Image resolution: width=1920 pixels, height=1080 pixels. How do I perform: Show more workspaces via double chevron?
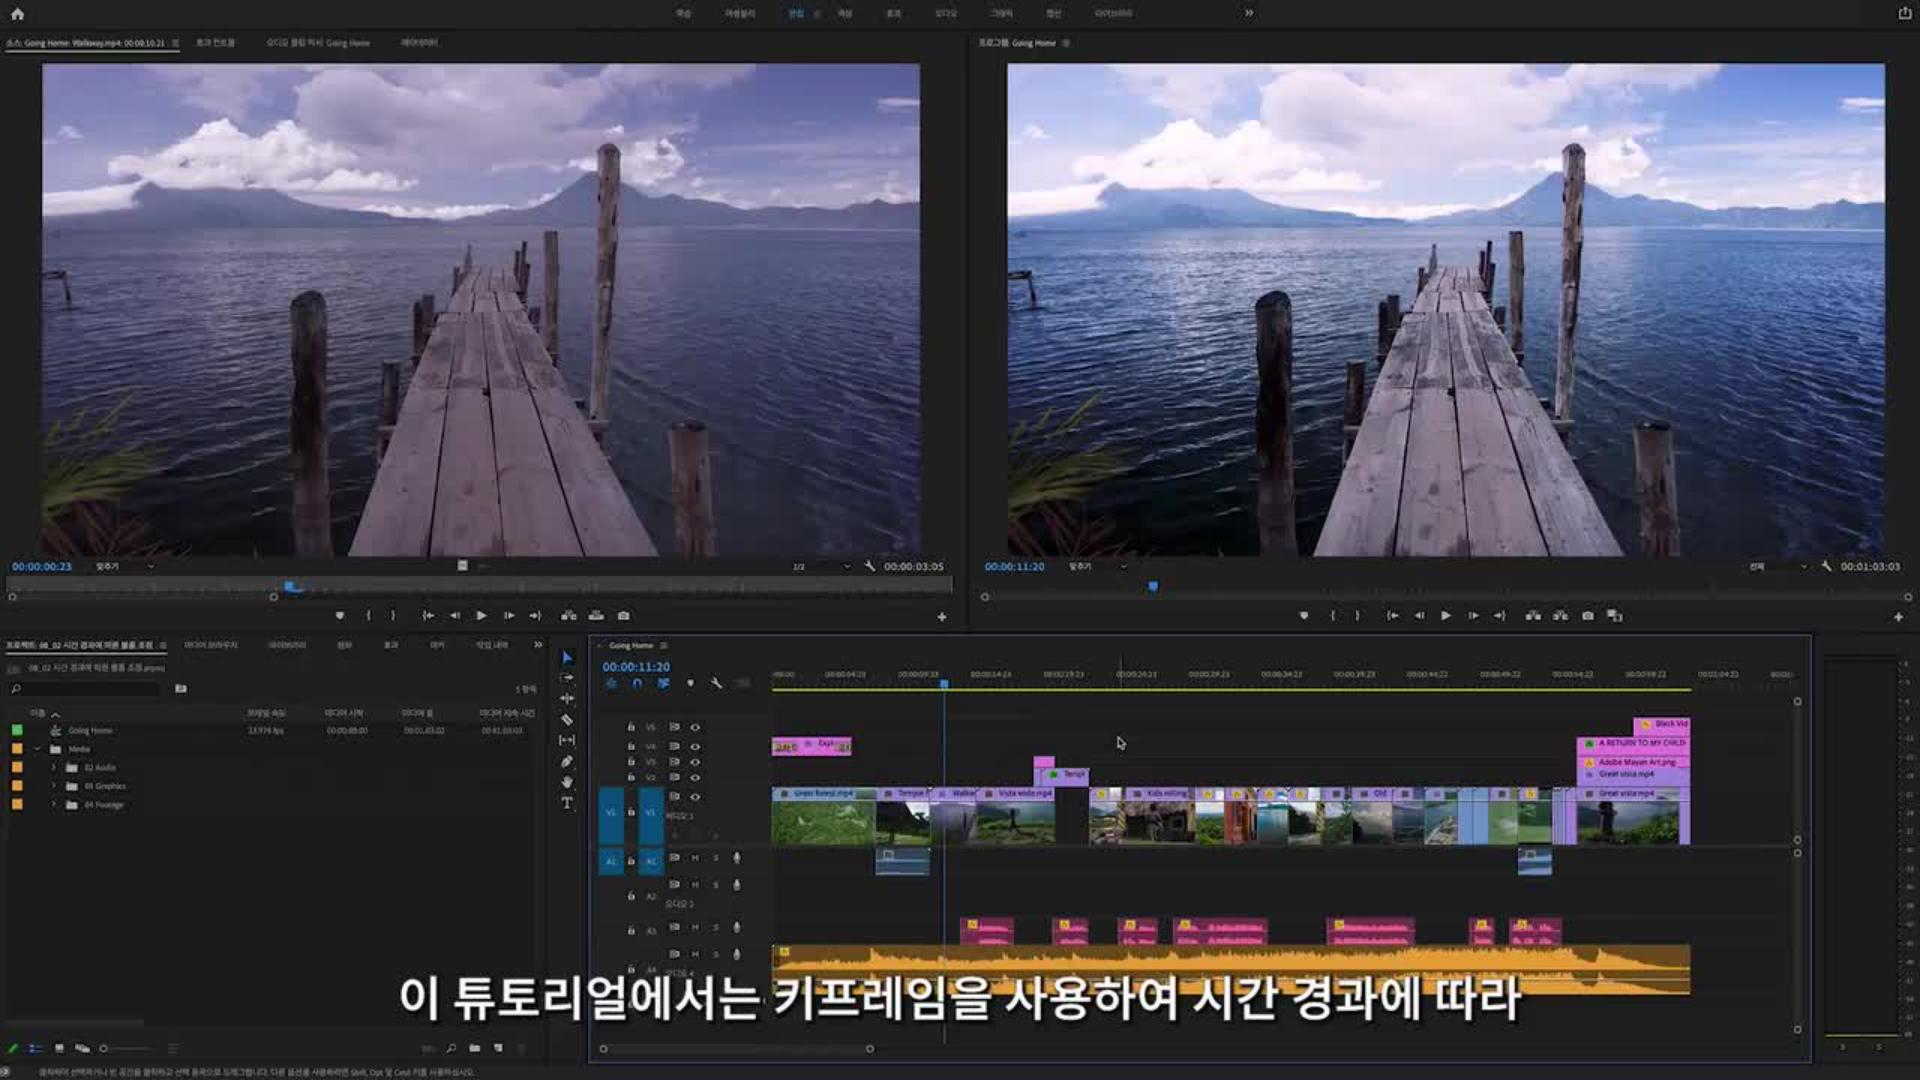(1249, 13)
